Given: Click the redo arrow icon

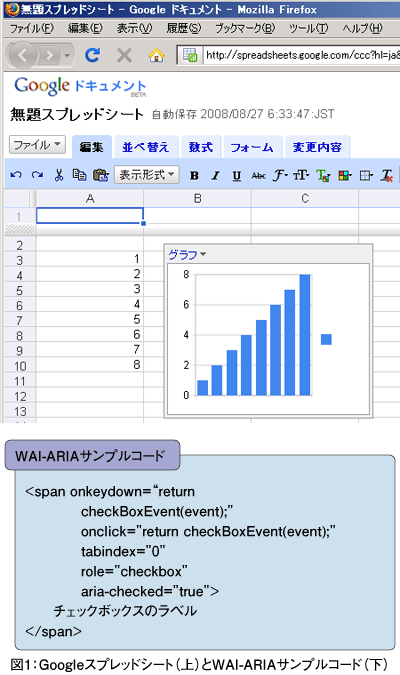Looking at the screenshot, I should point(37,175).
